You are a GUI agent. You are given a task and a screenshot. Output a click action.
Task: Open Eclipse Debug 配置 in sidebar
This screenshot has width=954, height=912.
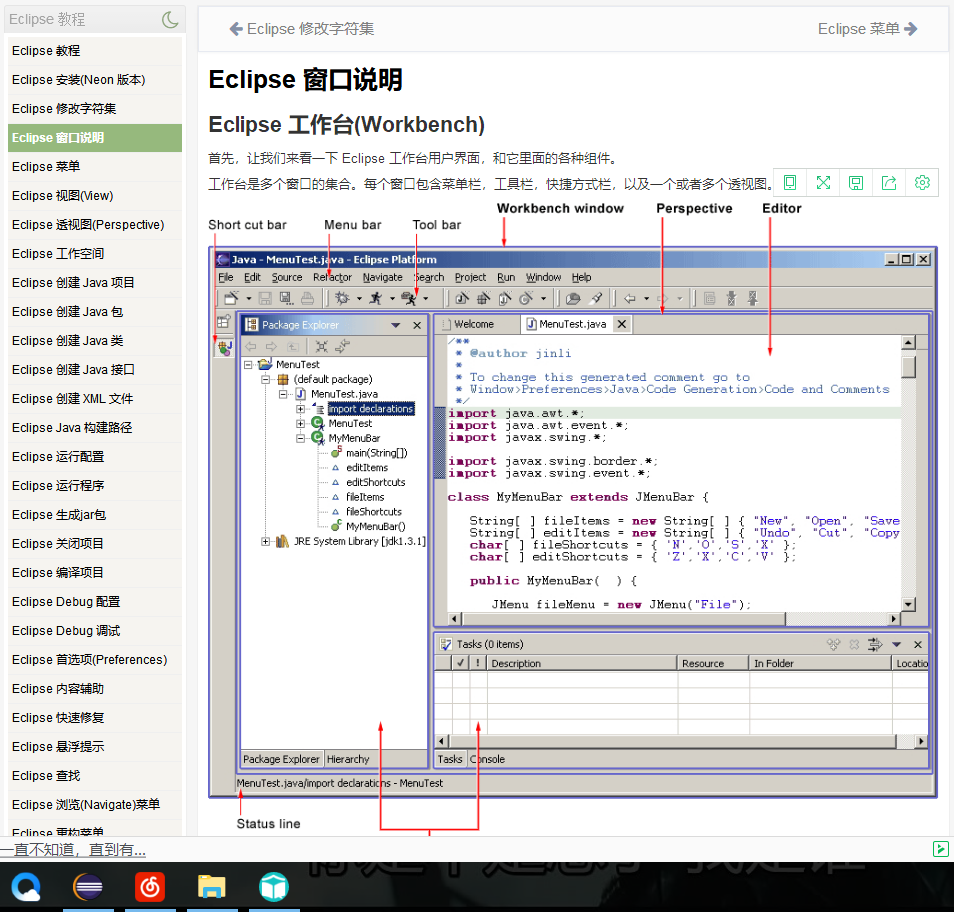pyautogui.click(x=95, y=602)
